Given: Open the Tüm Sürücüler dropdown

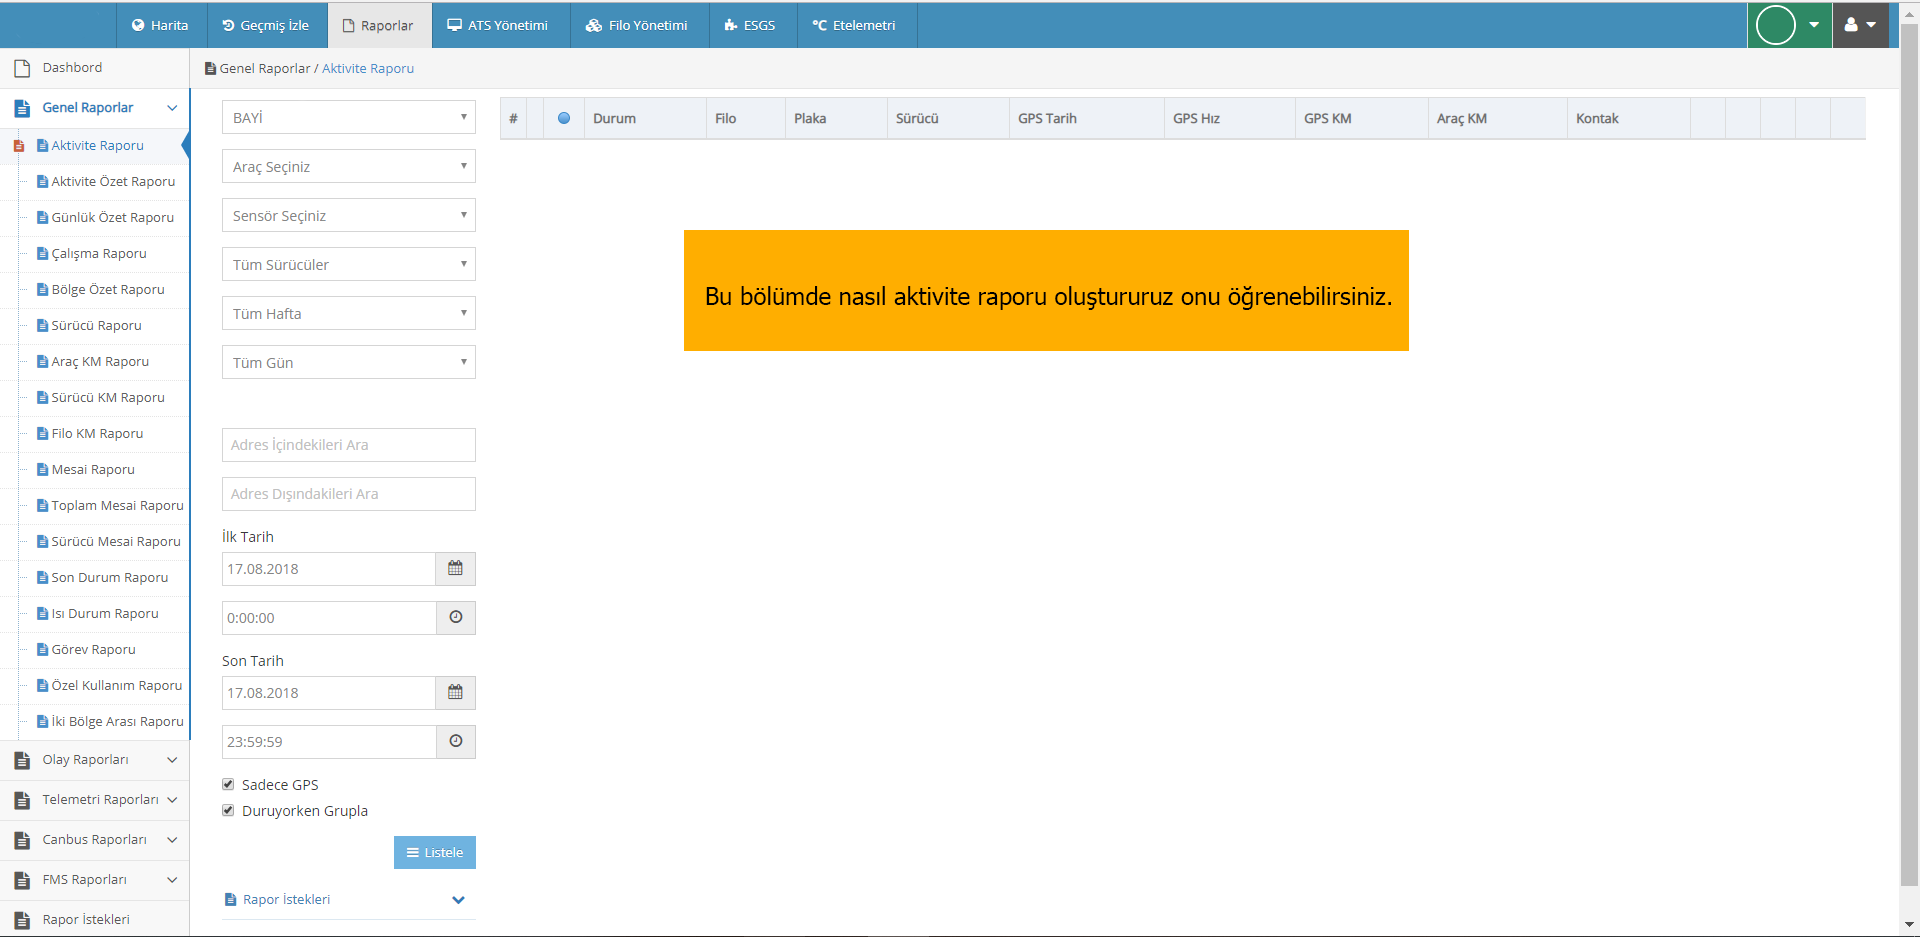Looking at the screenshot, I should pyautogui.click(x=349, y=264).
